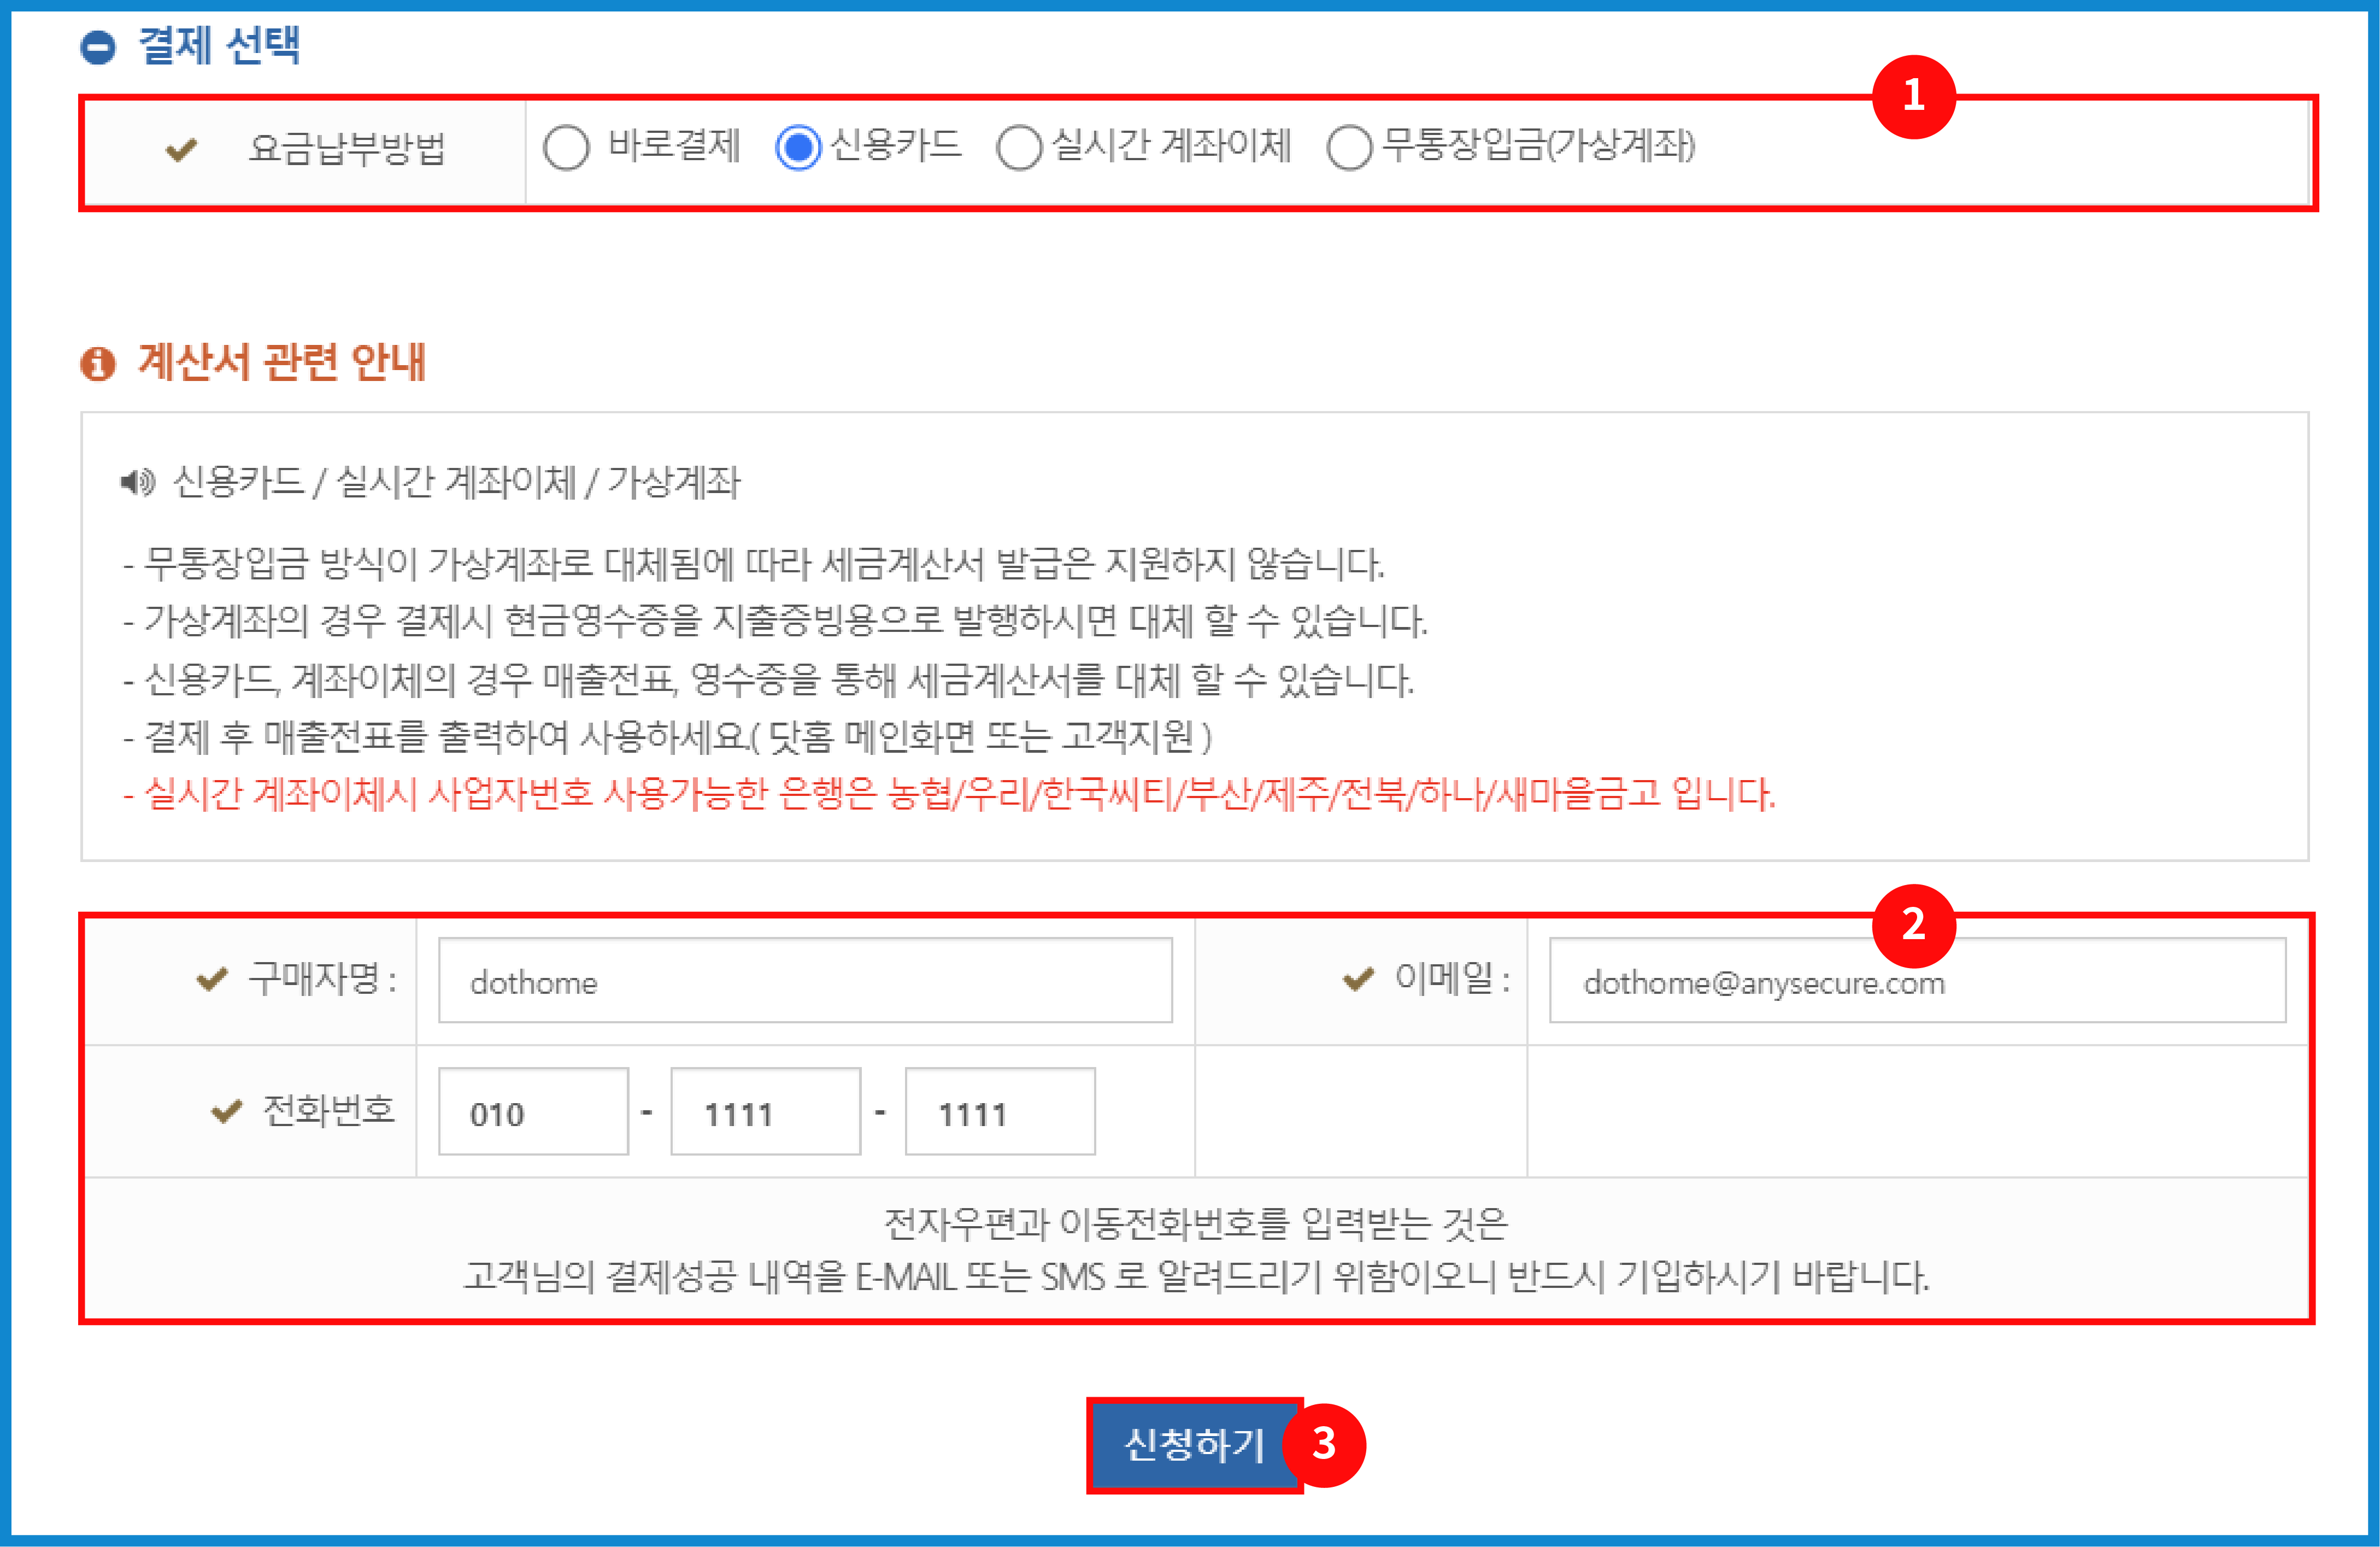Click the orange info icon near 계산서 관련 안내

(98, 363)
